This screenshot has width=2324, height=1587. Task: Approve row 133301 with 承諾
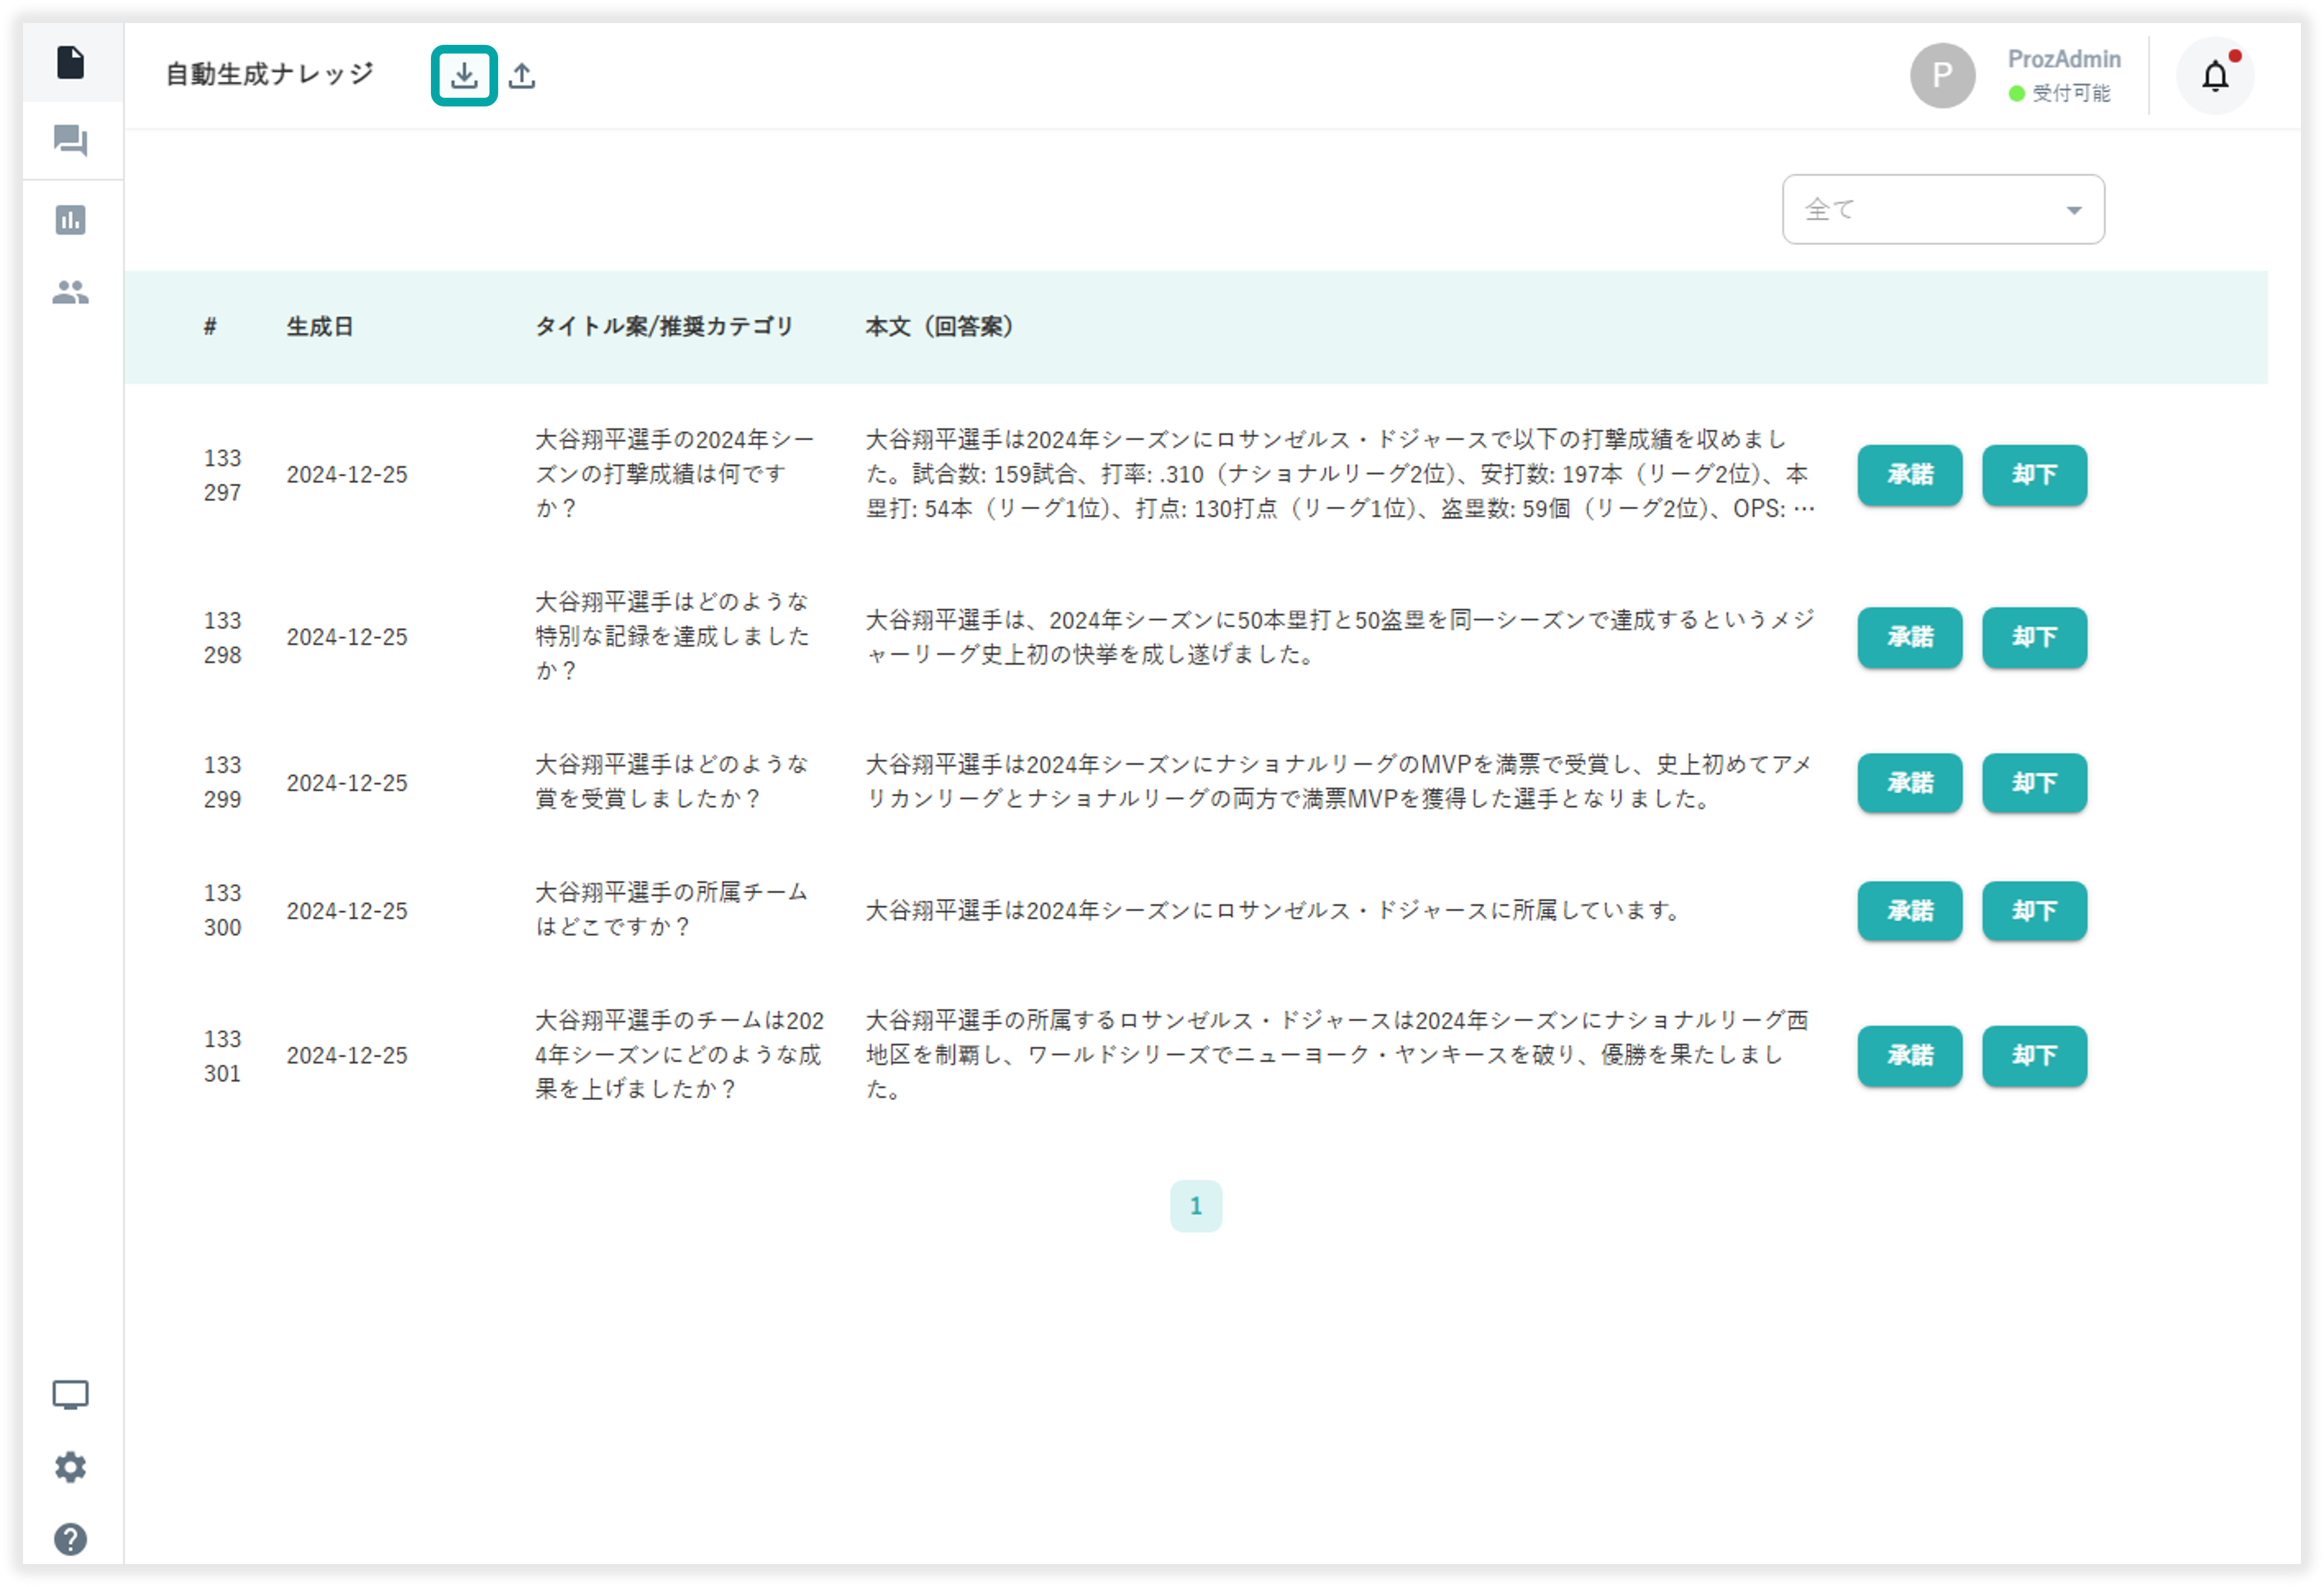(x=1910, y=1056)
